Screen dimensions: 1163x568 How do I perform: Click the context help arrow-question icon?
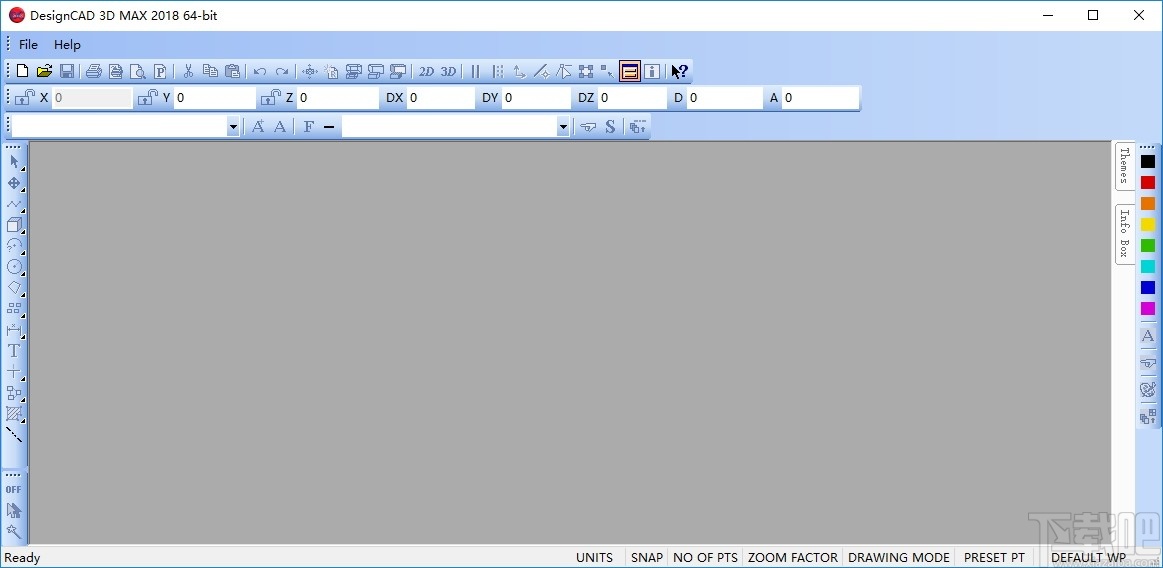[x=679, y=71]
